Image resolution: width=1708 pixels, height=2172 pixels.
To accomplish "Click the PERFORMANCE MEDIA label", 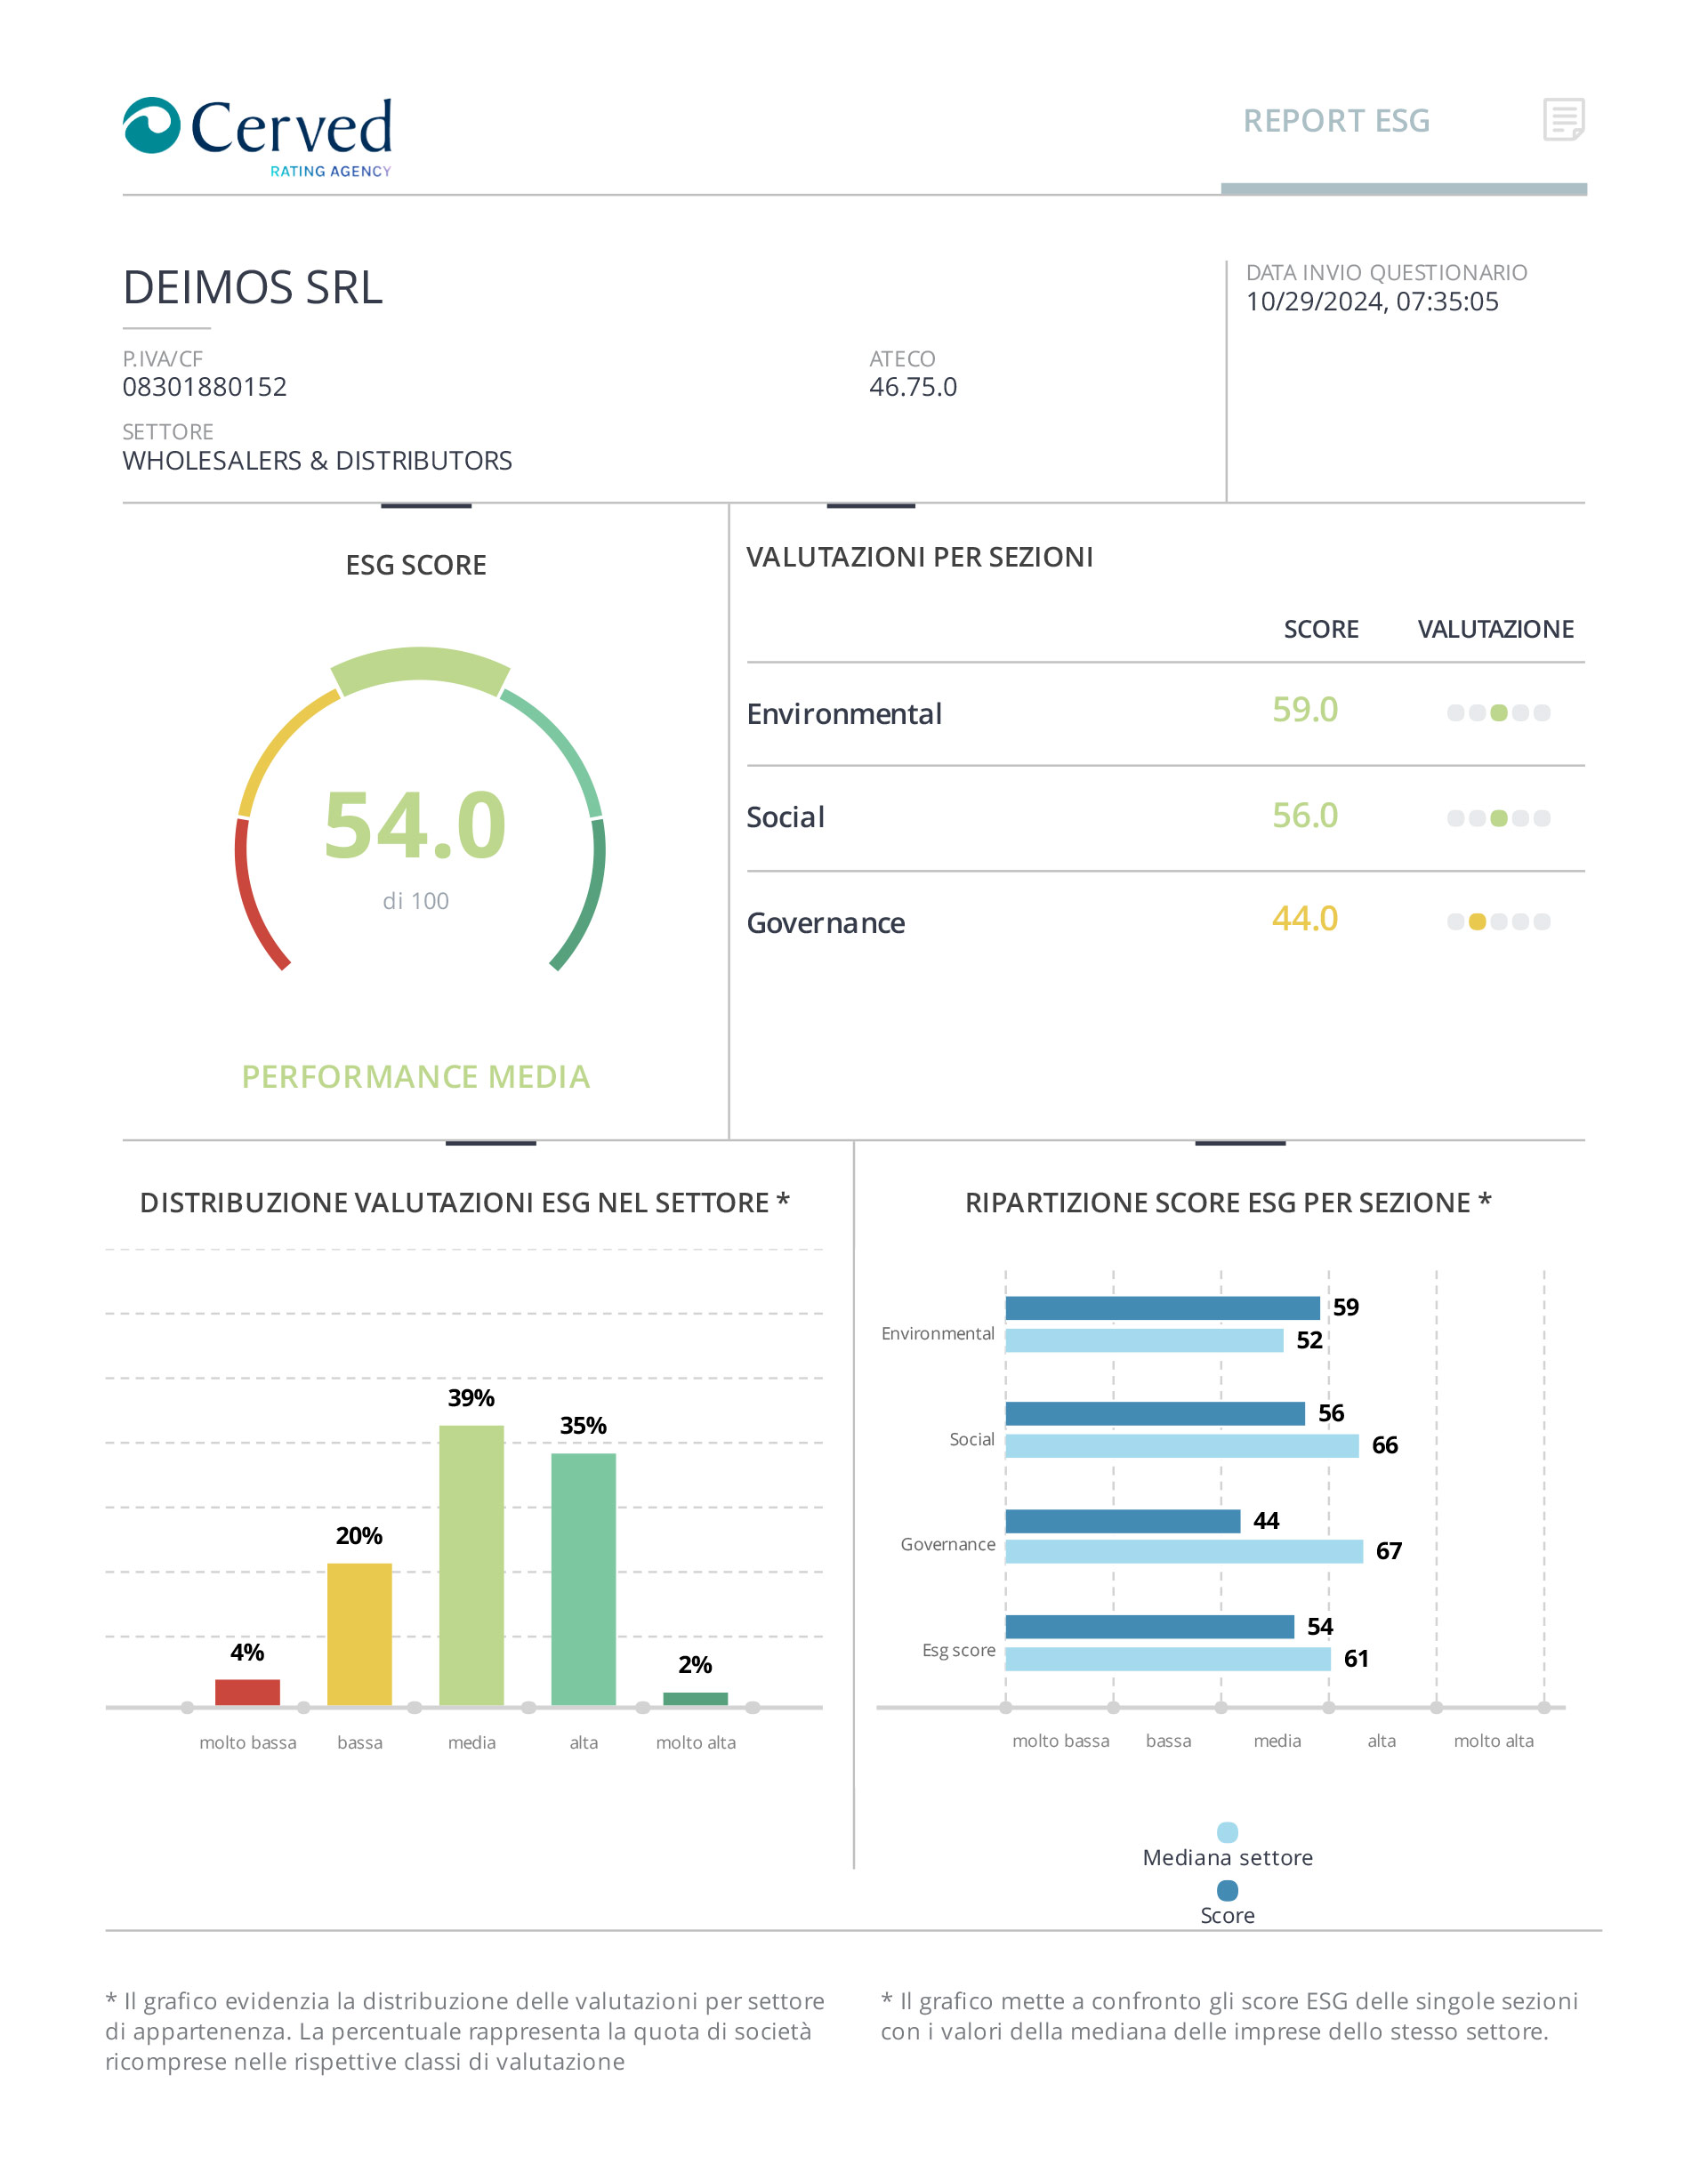I will (416, 1077).
